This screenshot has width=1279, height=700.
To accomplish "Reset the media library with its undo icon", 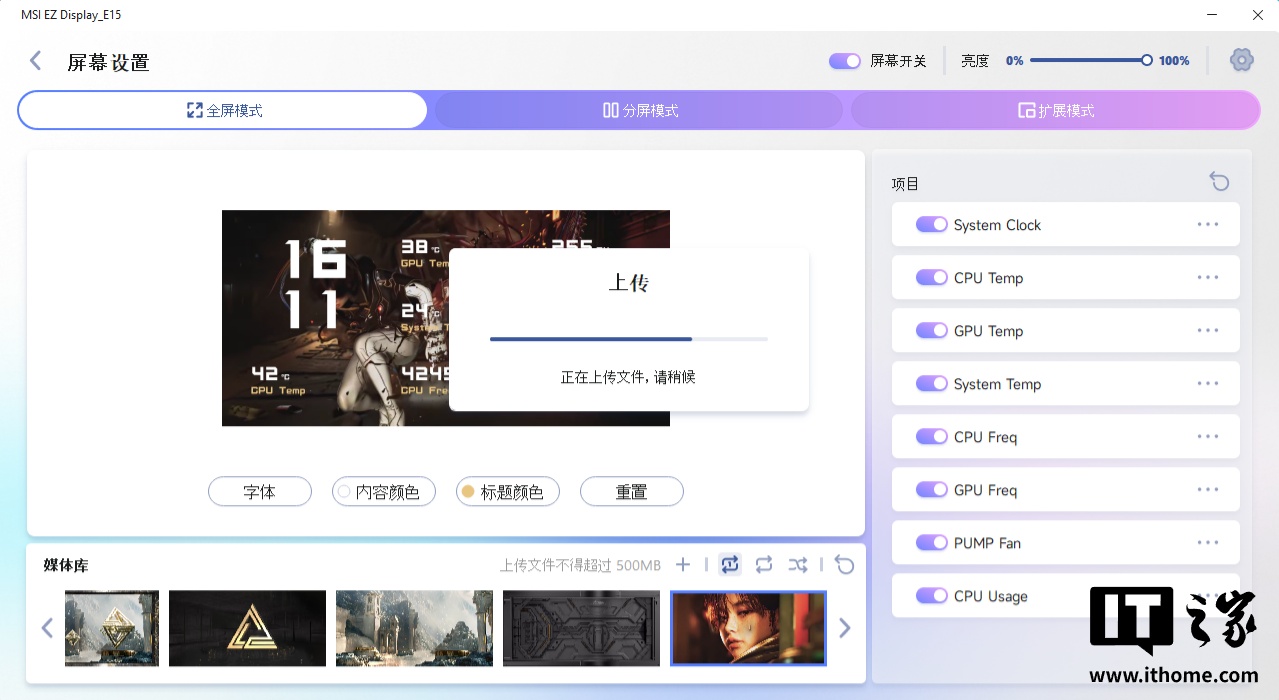I will [x=845, y=565].
